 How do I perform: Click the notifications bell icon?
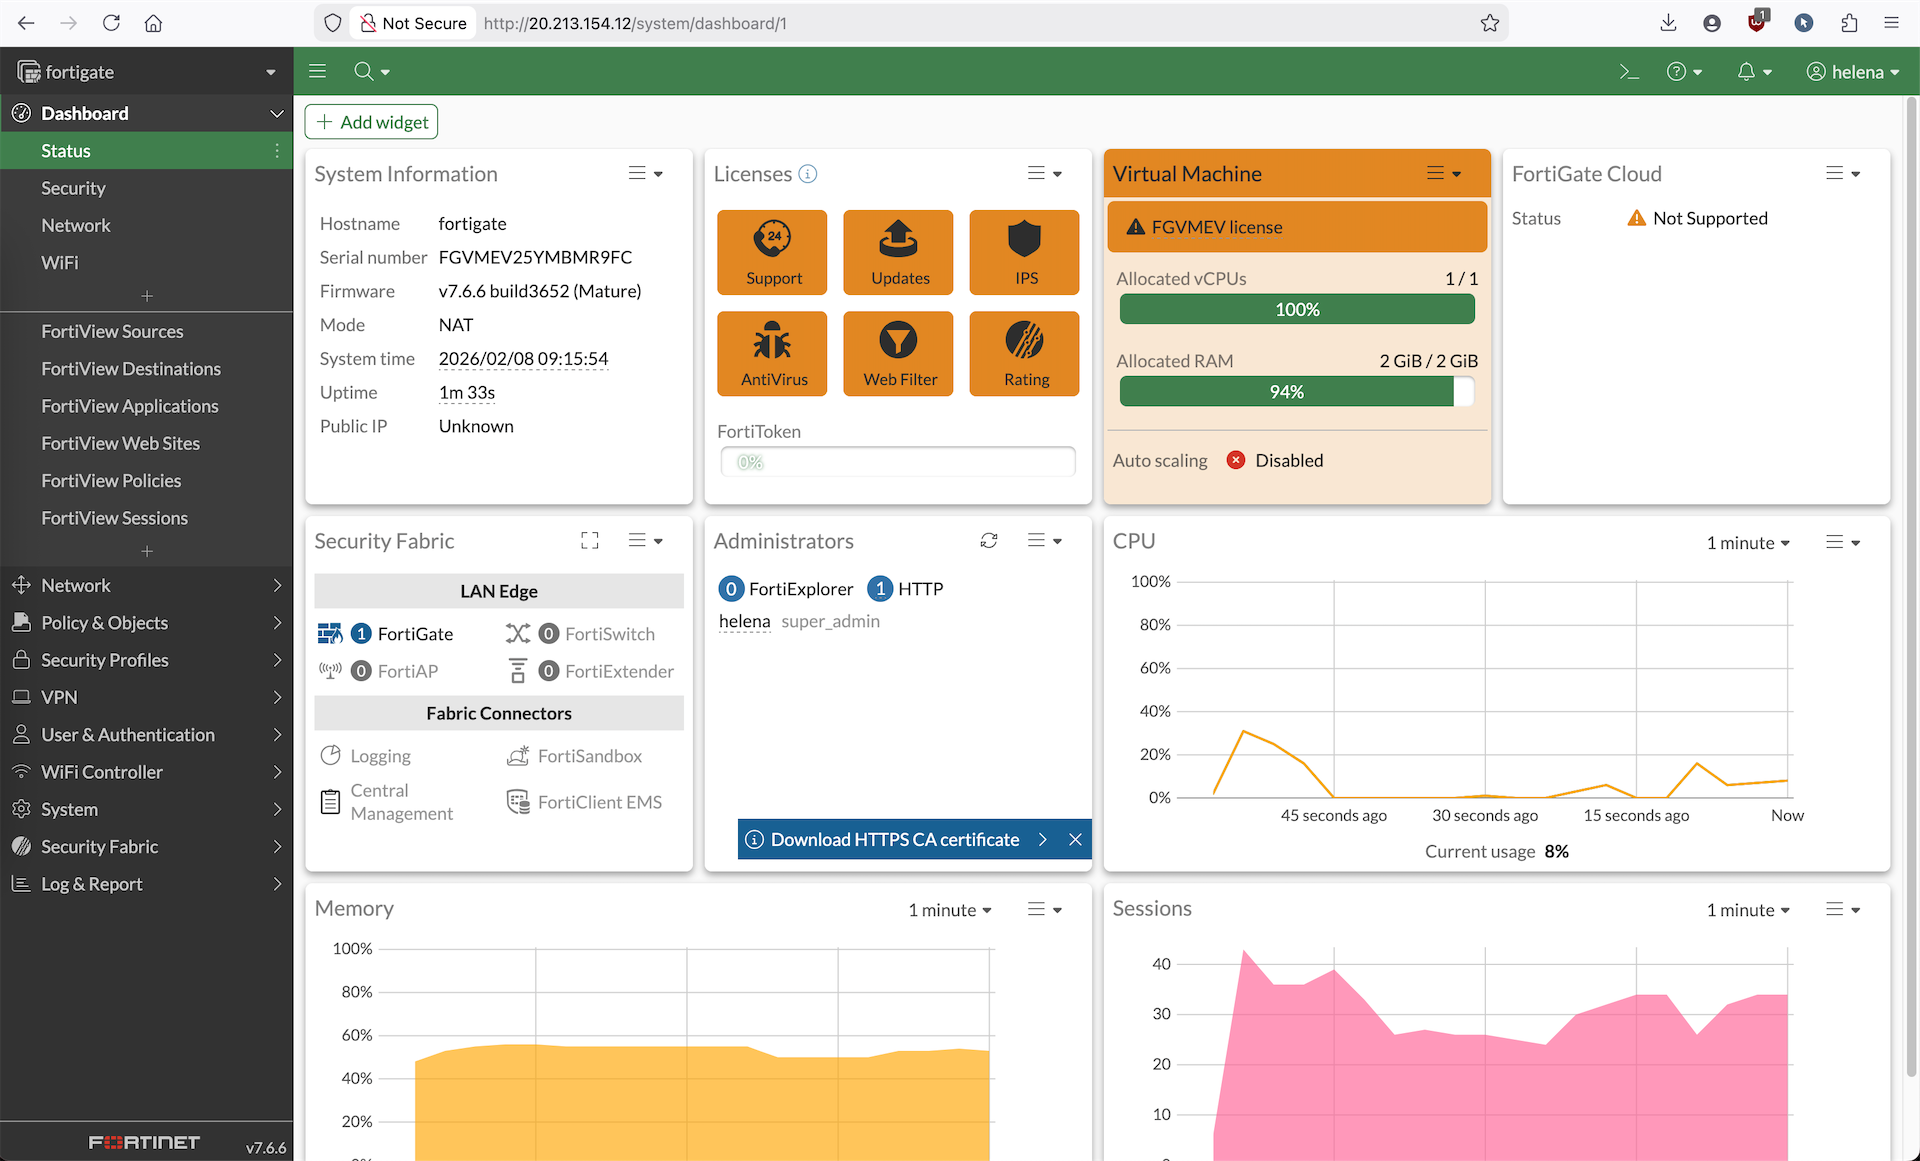point(1747,72)
